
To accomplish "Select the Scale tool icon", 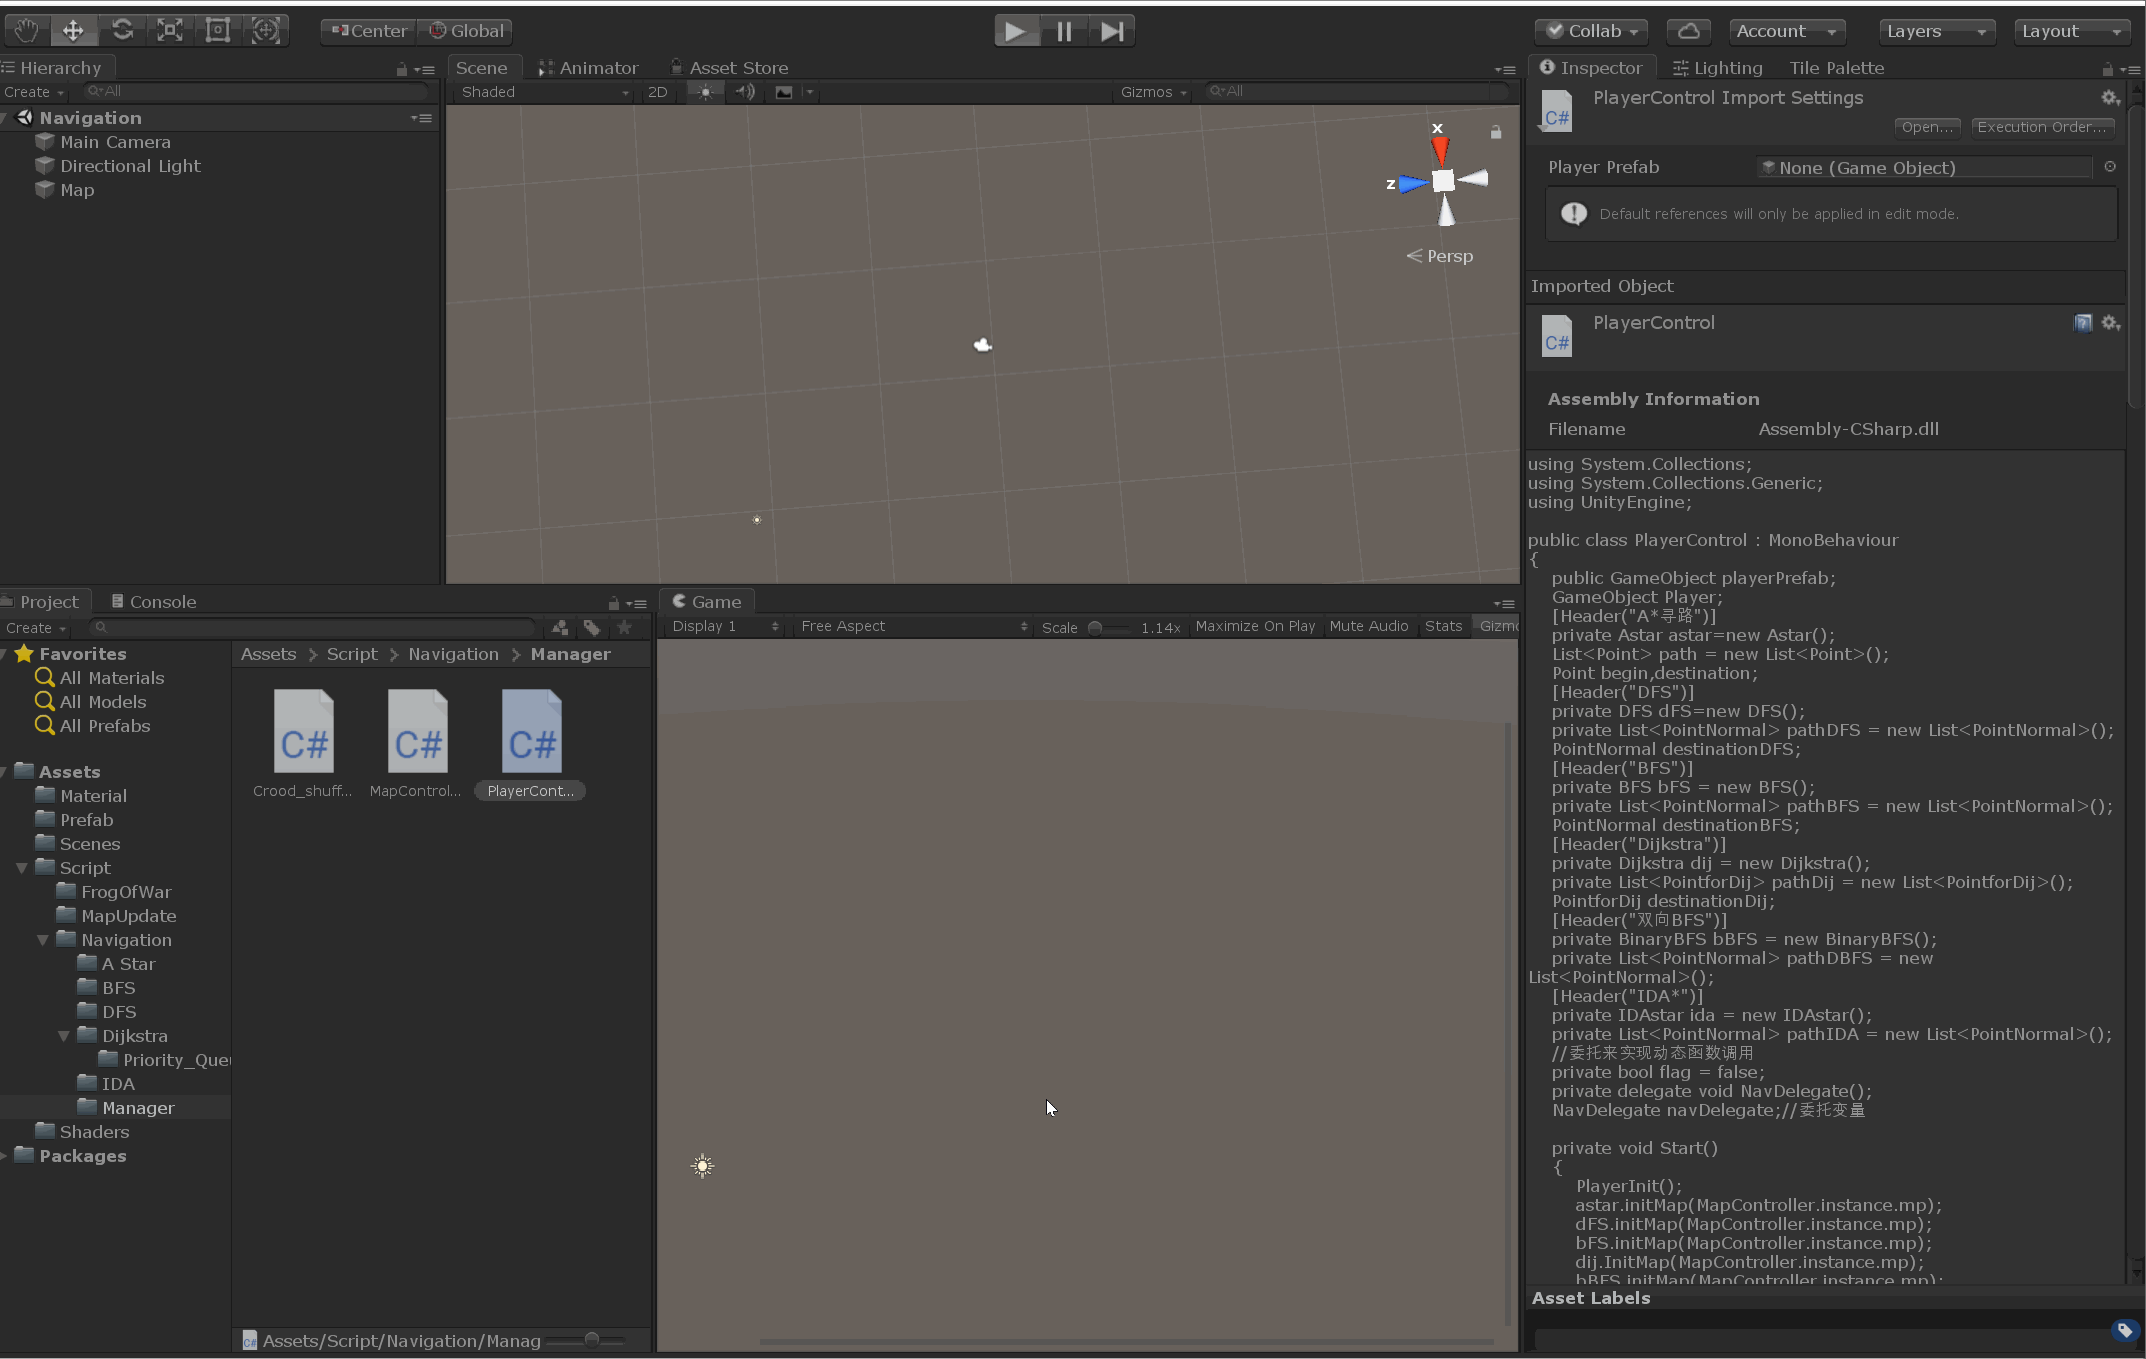I will [x=170, y=30].
